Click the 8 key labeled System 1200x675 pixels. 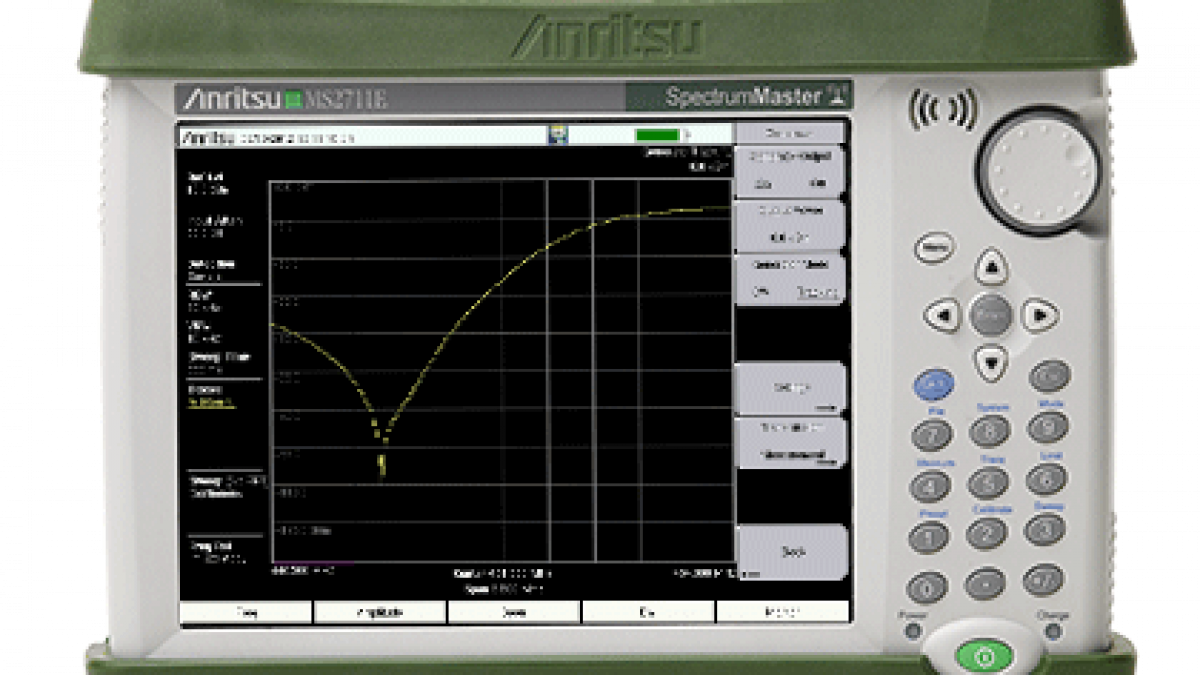tap(990, 431)
